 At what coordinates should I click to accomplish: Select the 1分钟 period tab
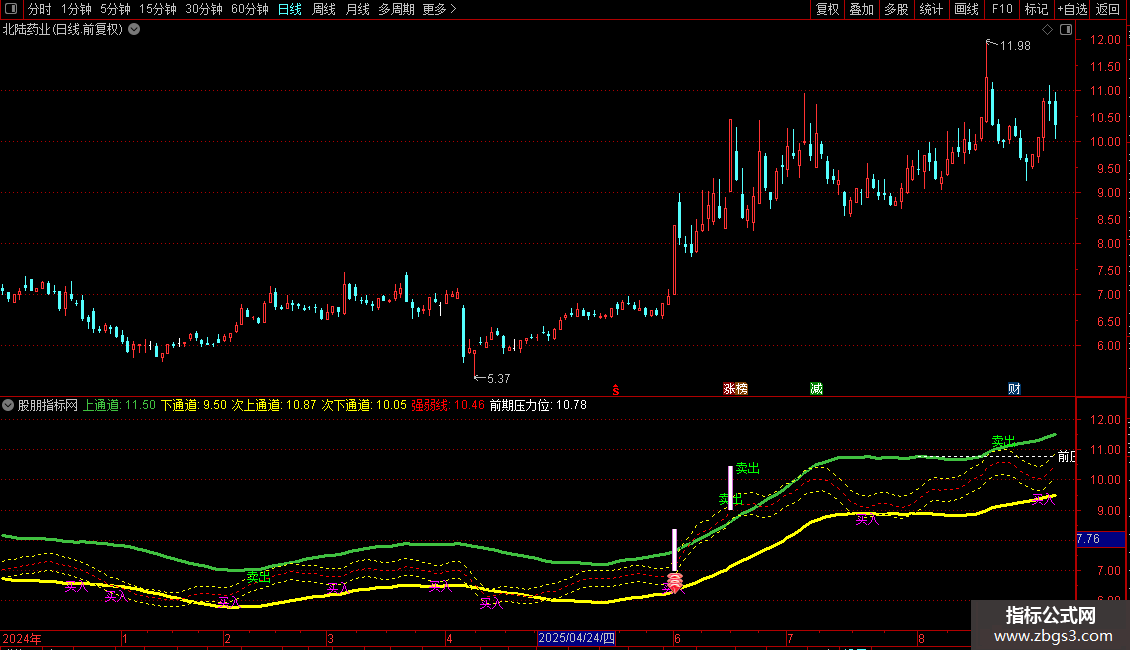pos(76,9)
